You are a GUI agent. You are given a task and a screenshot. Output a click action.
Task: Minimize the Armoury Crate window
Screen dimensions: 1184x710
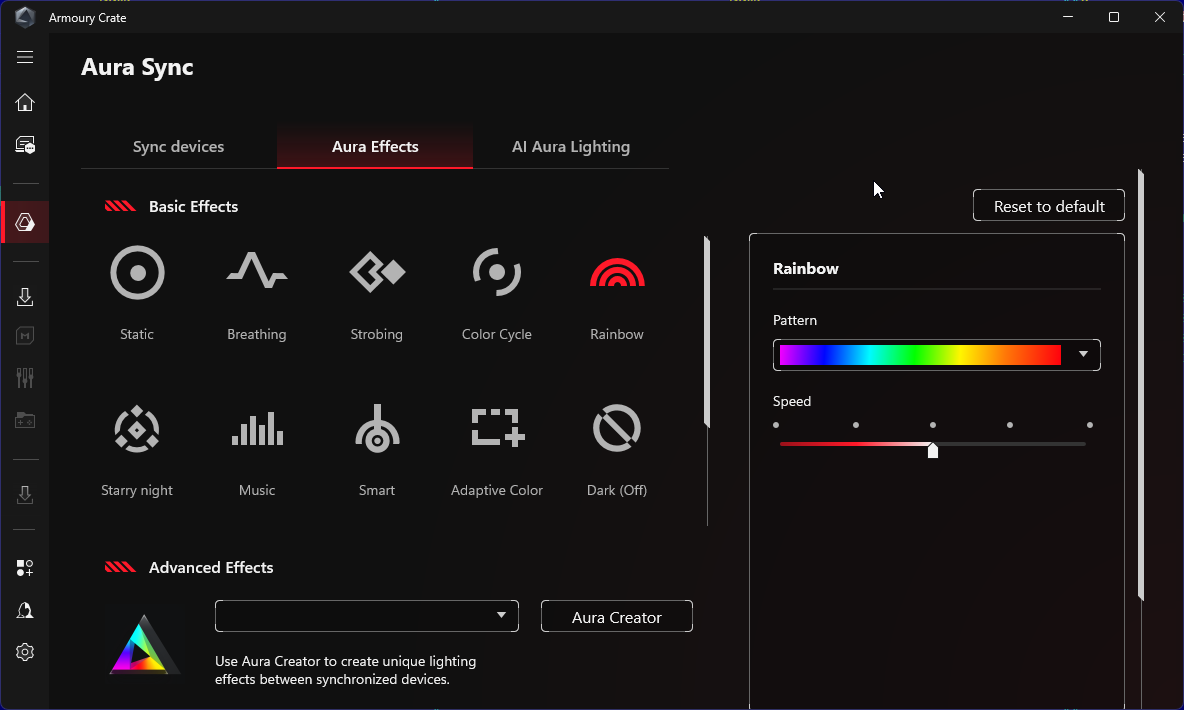coord(1068,17)
